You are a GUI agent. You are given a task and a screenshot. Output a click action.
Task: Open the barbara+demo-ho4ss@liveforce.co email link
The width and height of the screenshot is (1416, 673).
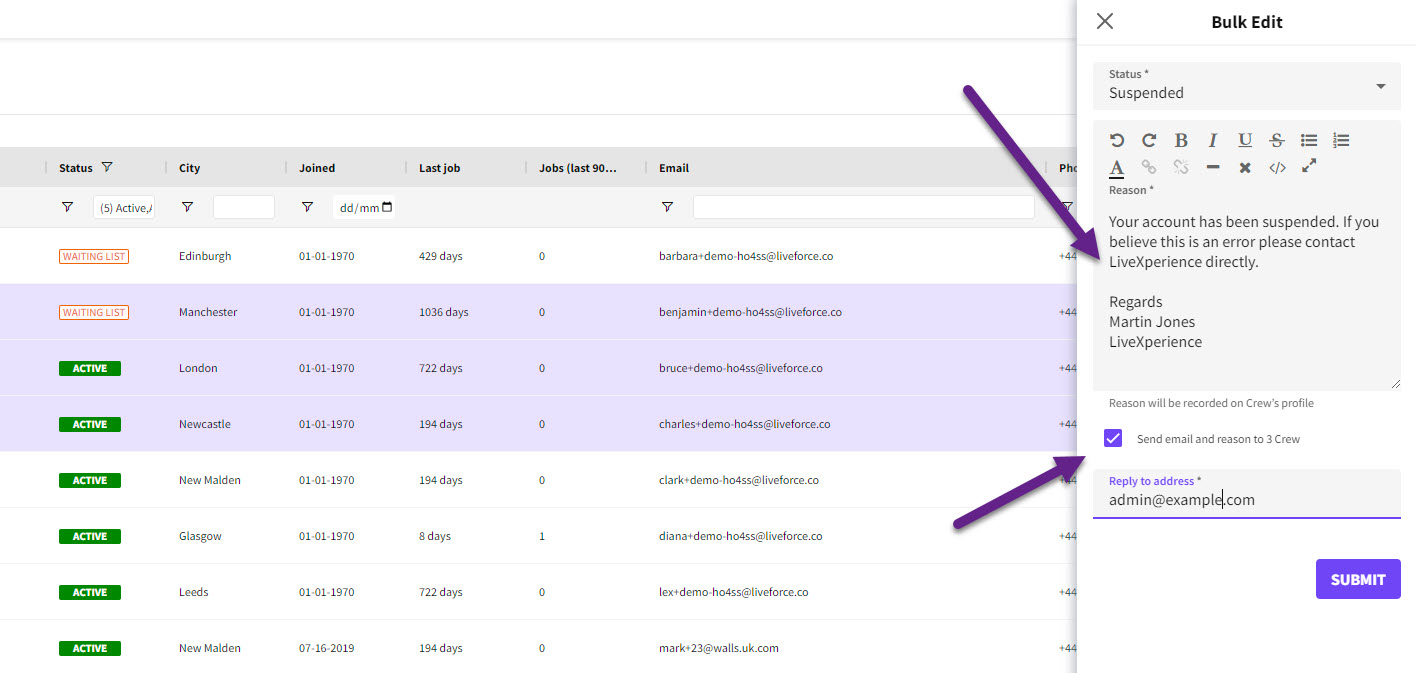click(x=746, y=256)
